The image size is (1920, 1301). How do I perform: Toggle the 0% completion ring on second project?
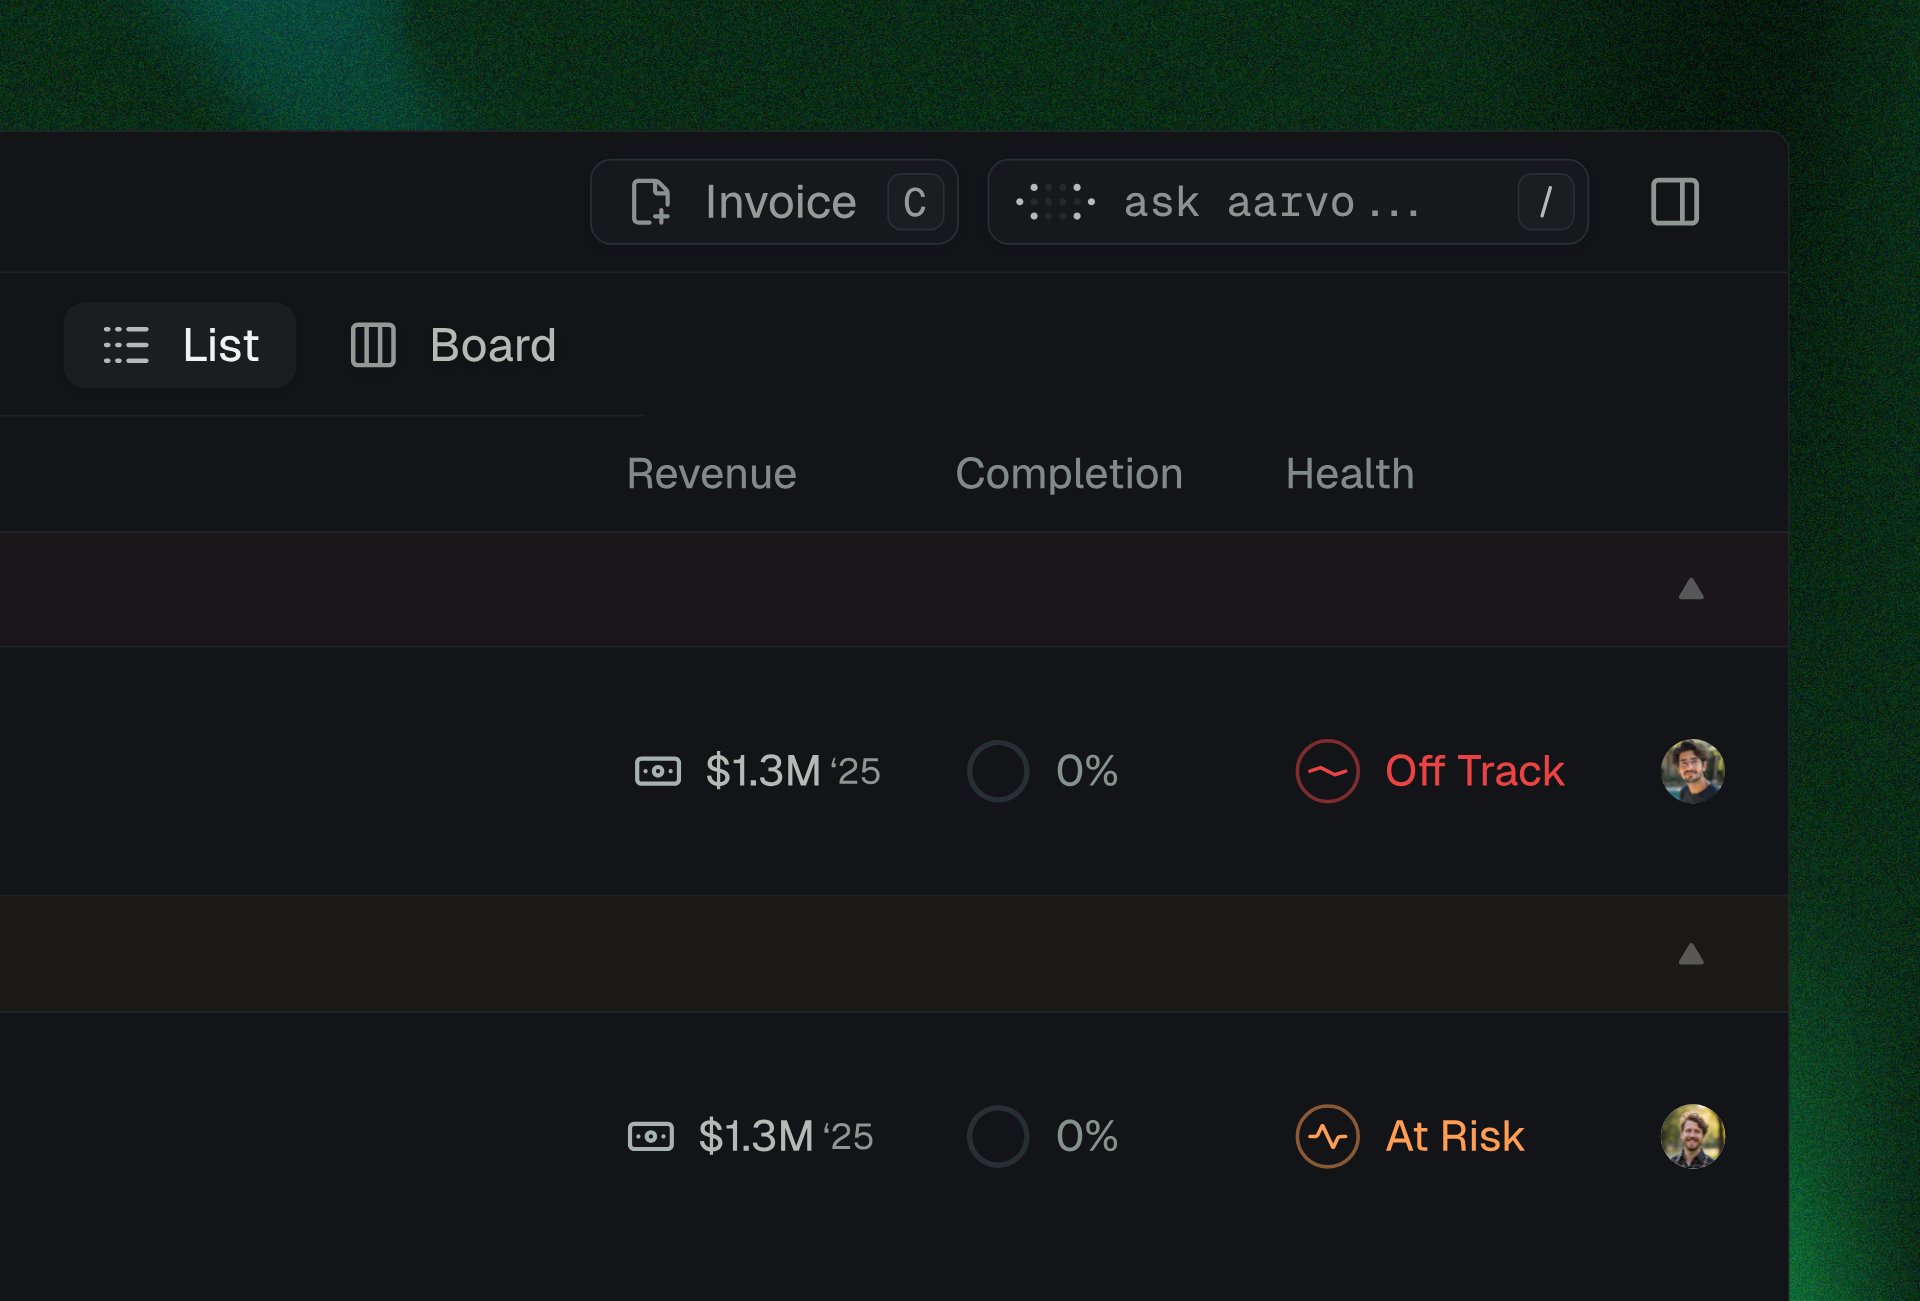(x=997, y=1136)
